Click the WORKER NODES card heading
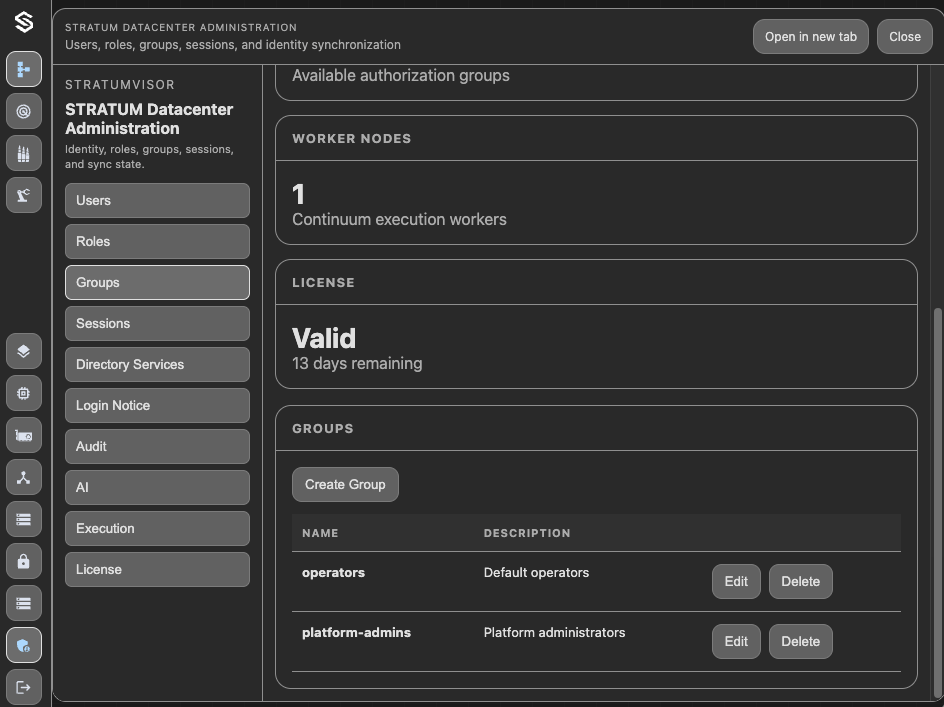Viewport: 944px width, 707px height. (x=352, y=139)
